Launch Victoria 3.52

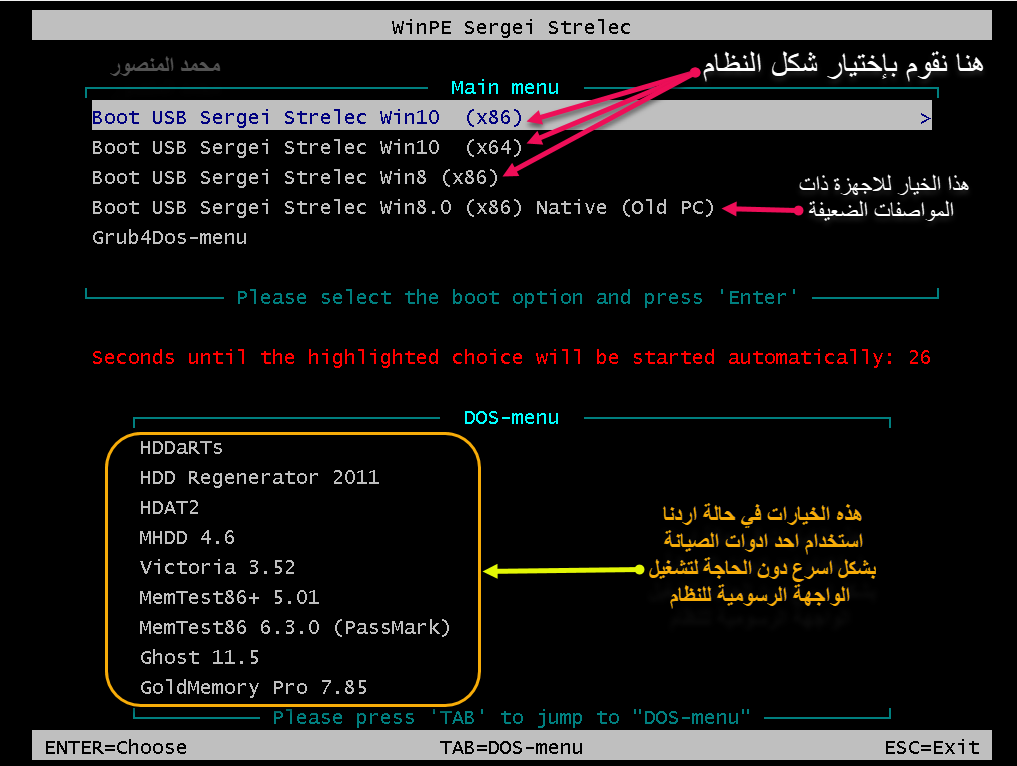click(x=217, y=567)
